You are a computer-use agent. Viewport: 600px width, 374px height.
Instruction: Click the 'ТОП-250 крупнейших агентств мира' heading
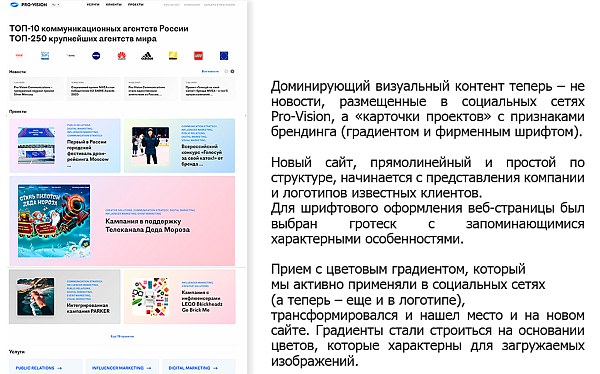point(83,39)
